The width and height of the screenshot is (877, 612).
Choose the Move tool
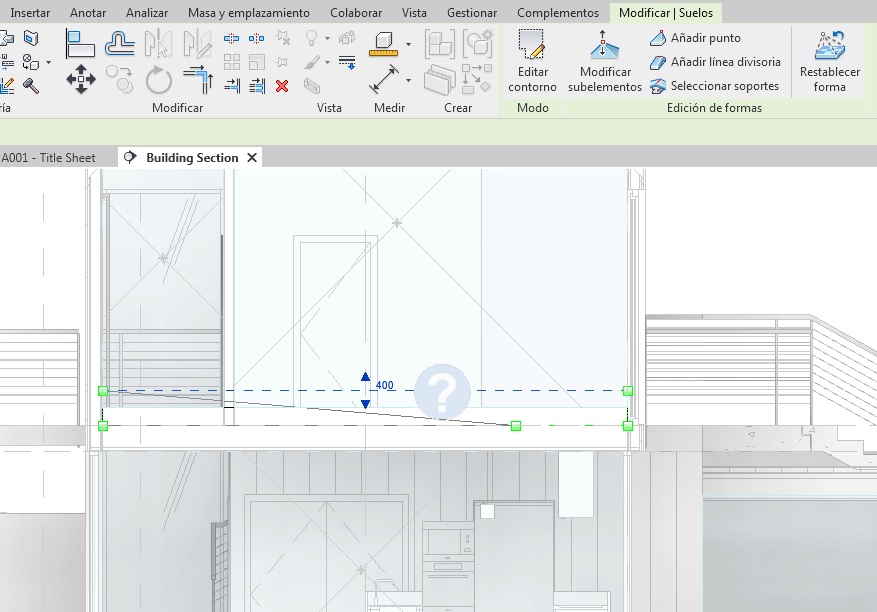(x=81, y=79)
